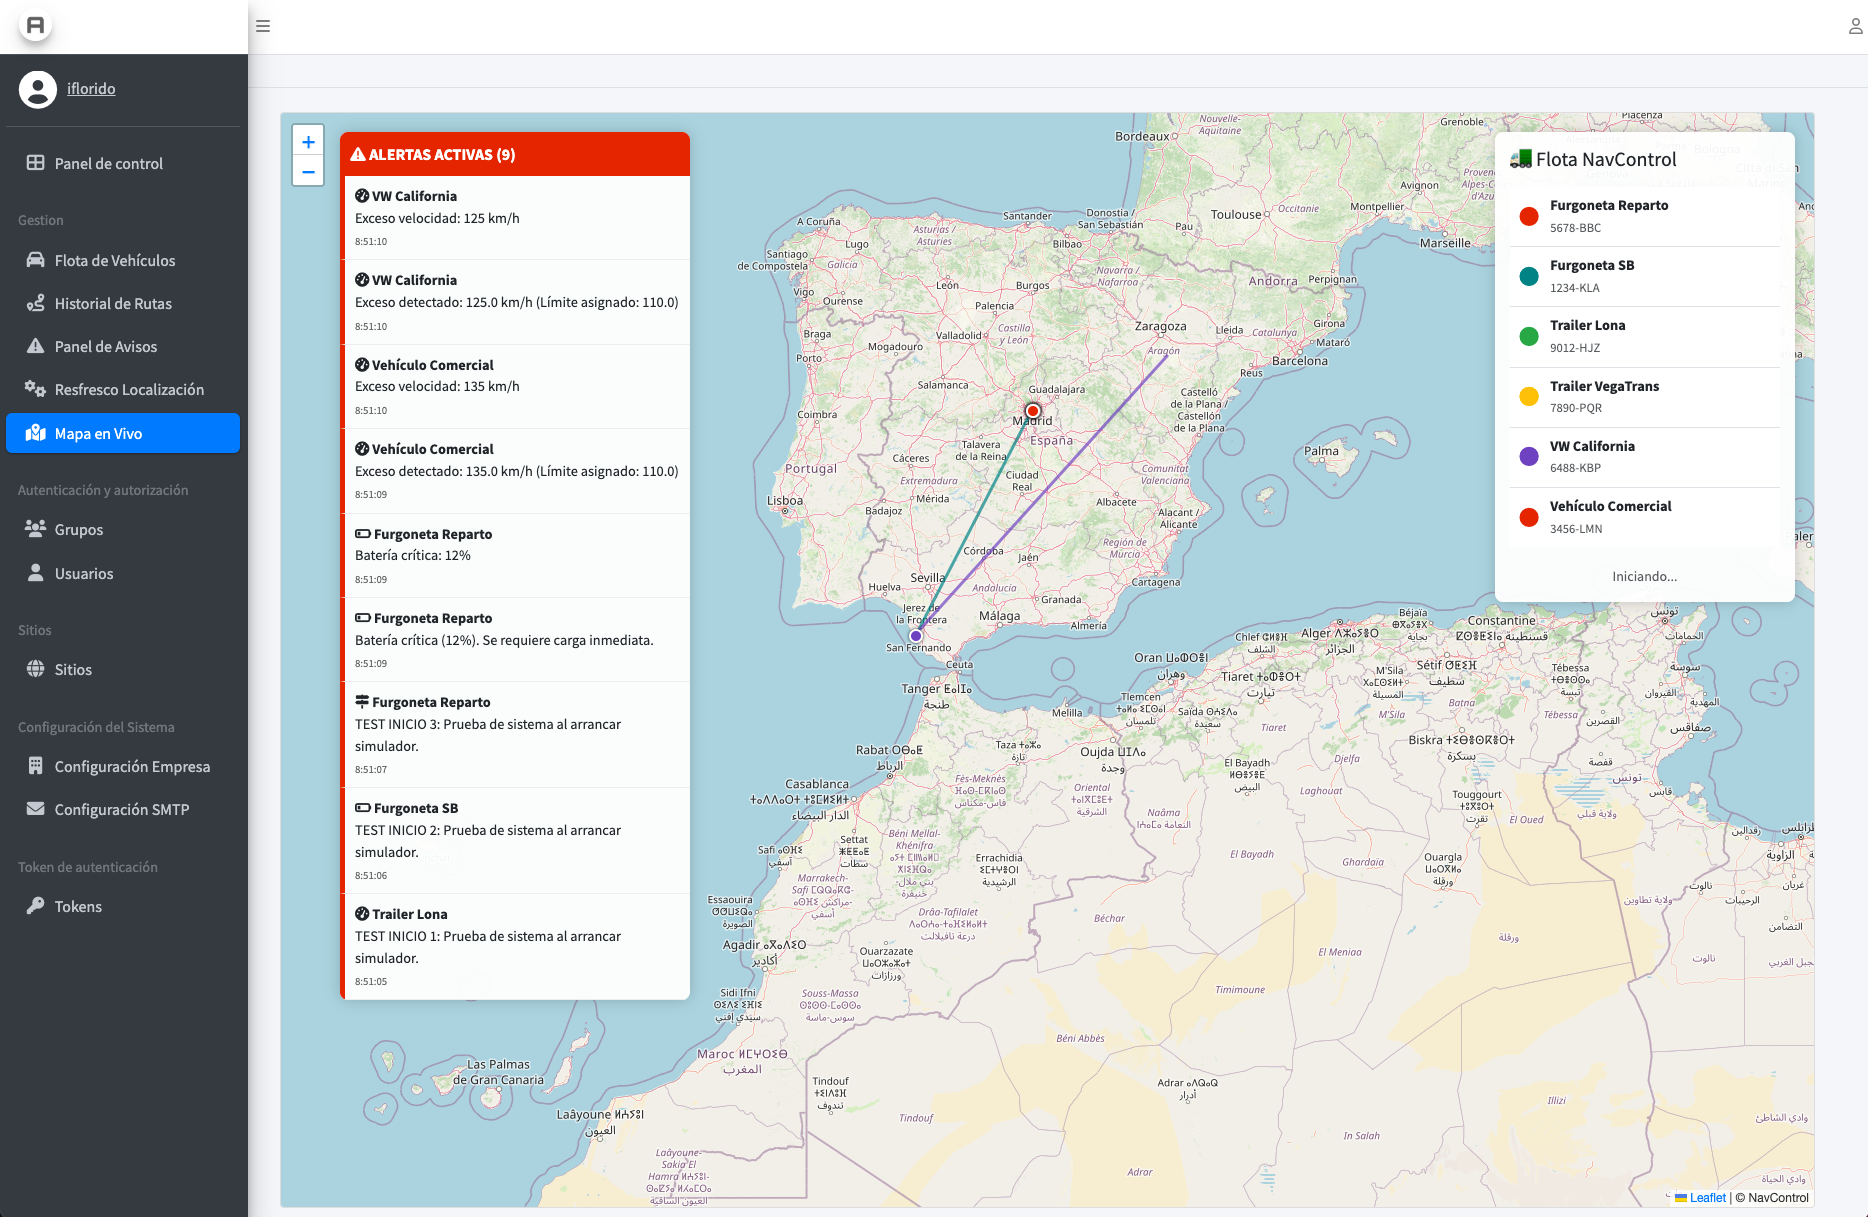The image size is (1868, 1217).
Task: Click the red color dot for Vehículo Comercial
Action: pos(1528,517)
